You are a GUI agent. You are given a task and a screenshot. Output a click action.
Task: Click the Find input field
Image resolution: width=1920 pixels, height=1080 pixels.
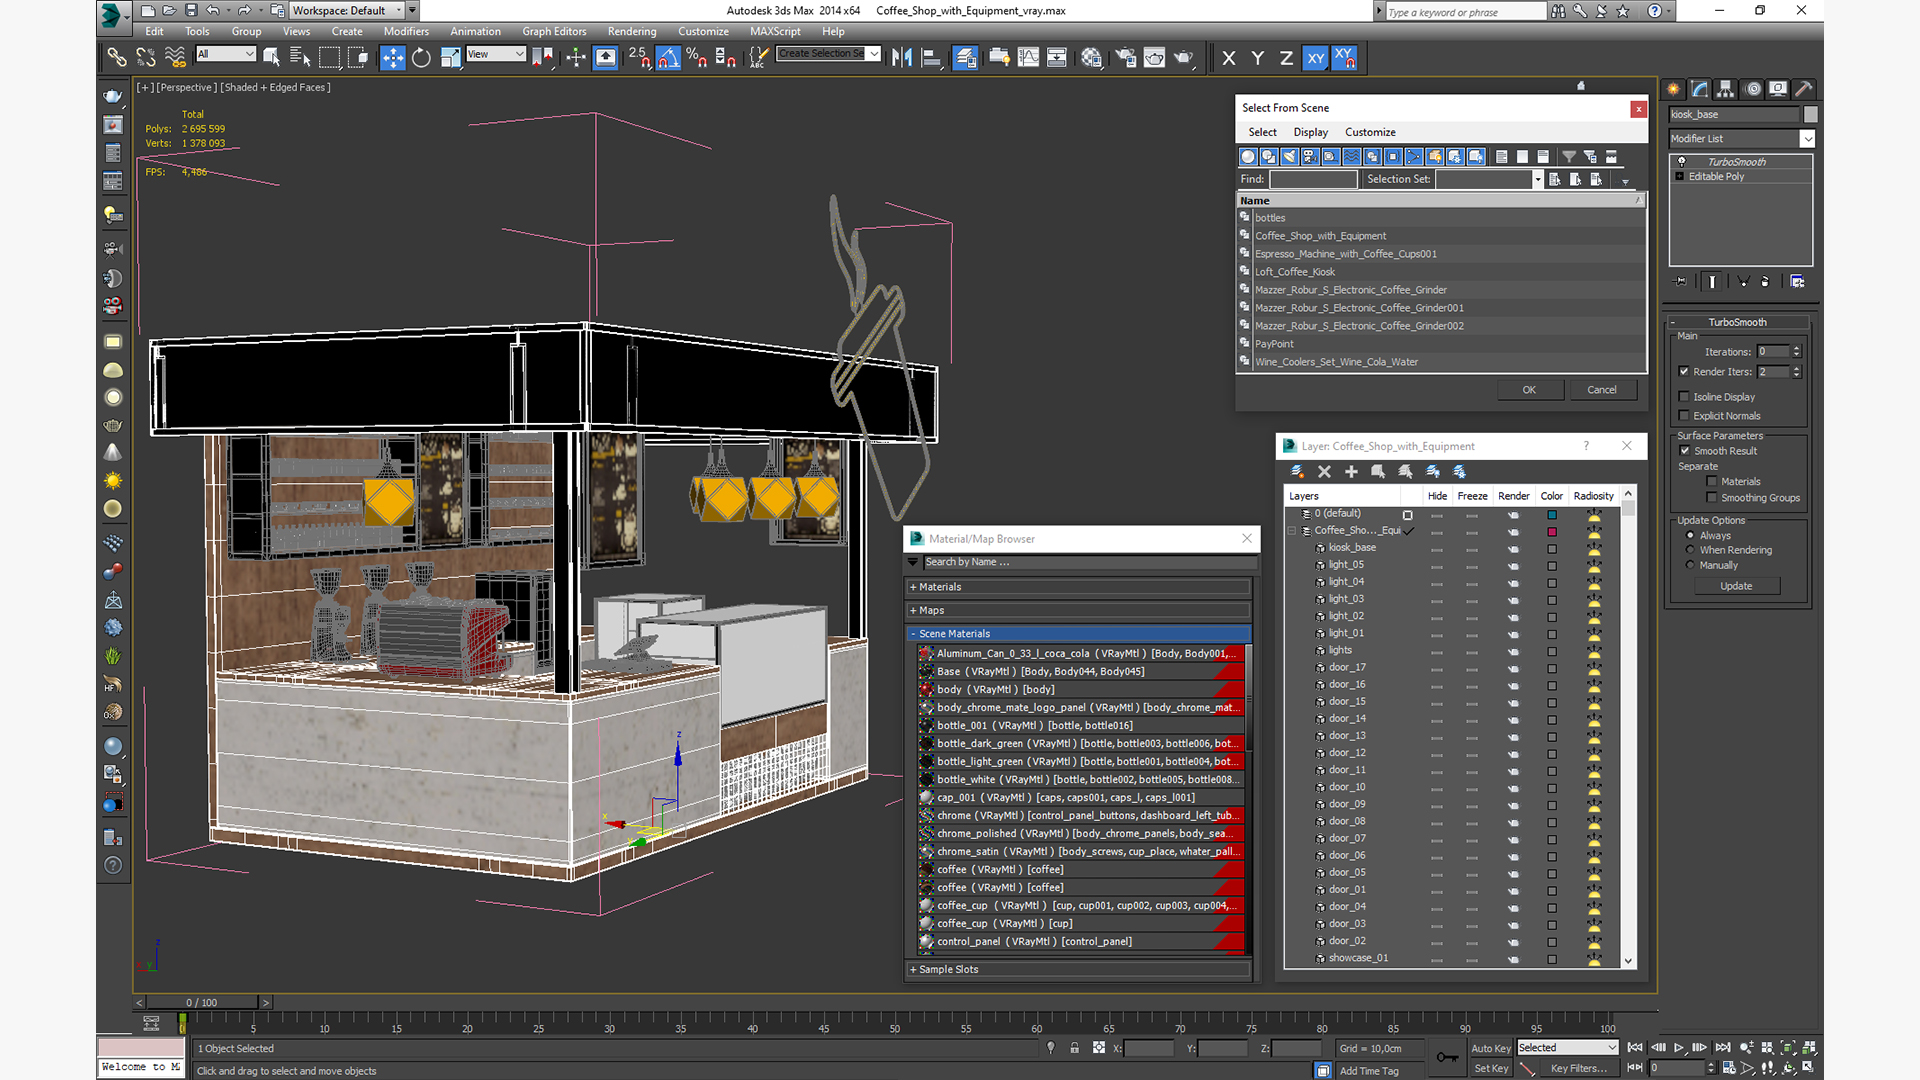(1313, 179)
